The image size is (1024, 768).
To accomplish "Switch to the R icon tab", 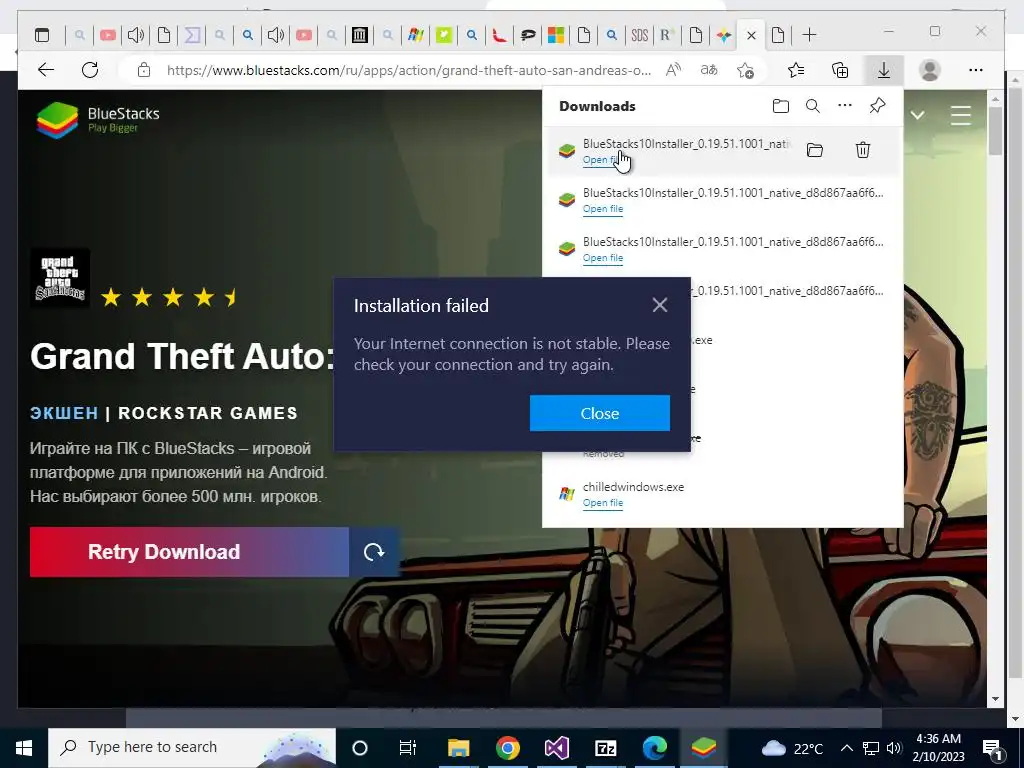I will (667, 35).
